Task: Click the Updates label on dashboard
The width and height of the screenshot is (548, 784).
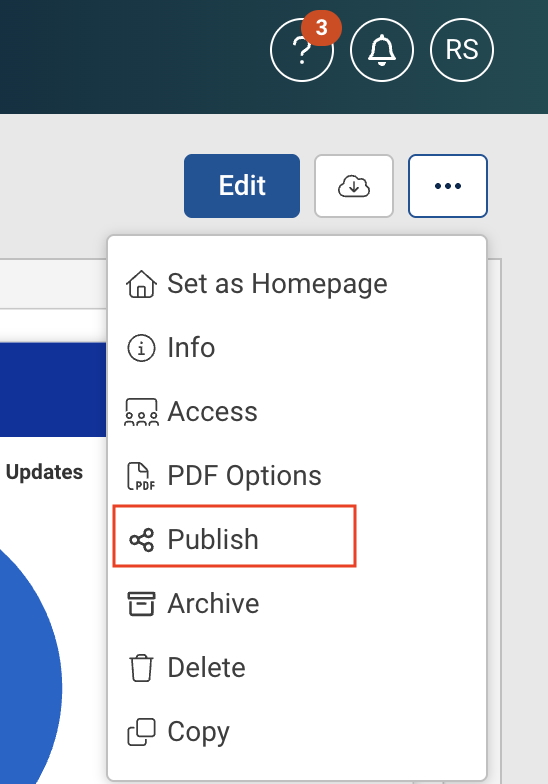Action: [x=44, y=472]
